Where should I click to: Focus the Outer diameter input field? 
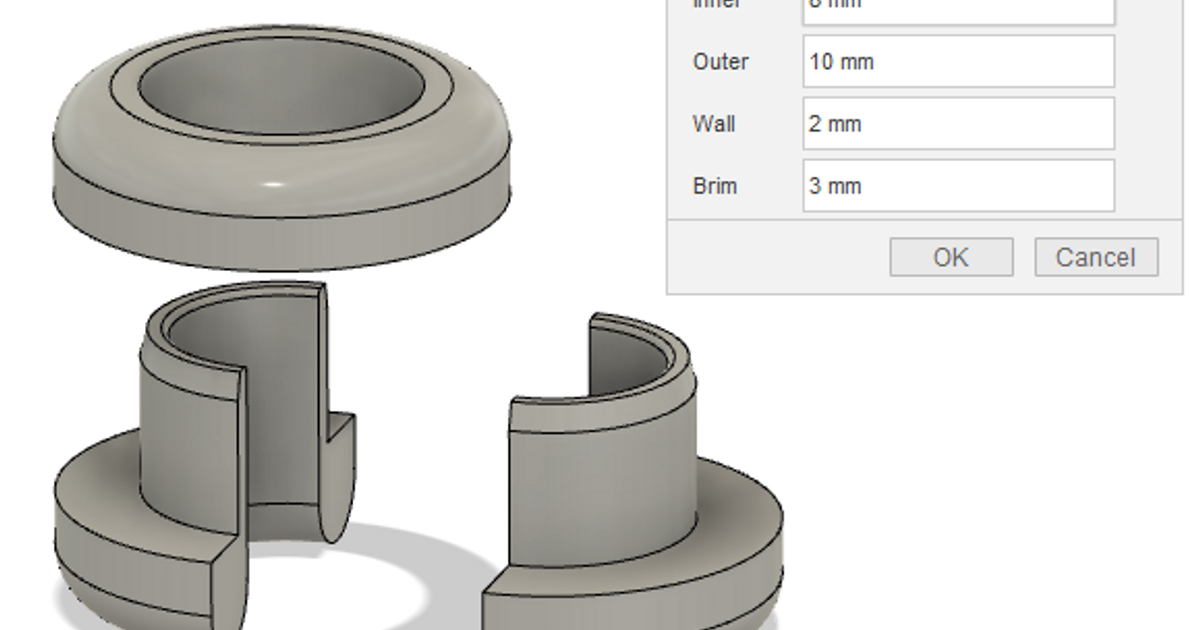tap(958, 62)
